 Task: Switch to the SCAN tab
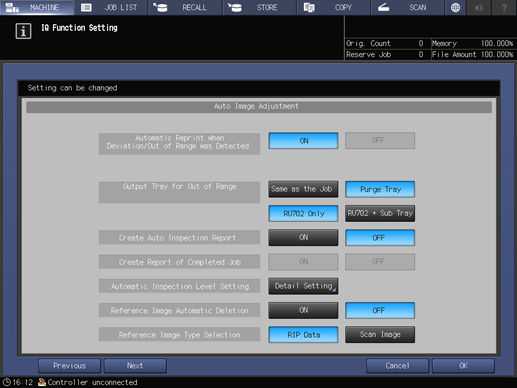(408, 7)
